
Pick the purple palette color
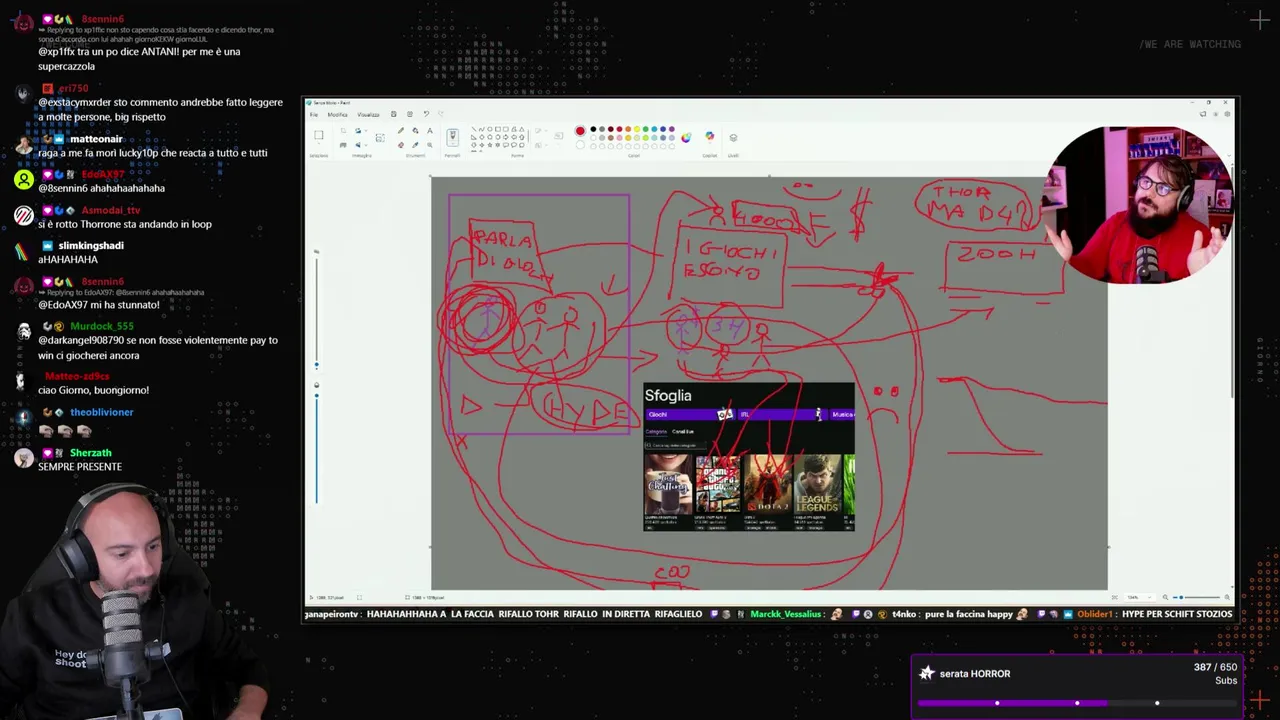point(671,129)
